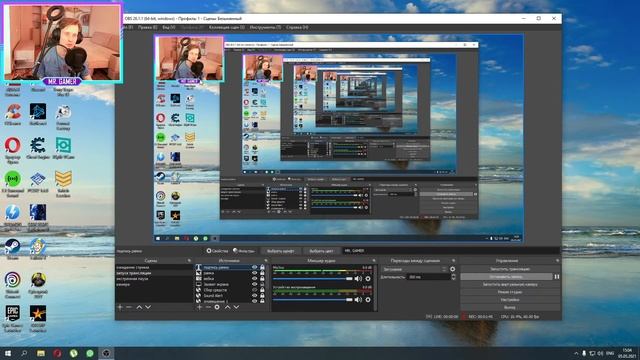The image size is (640, 360).
Task: Open File Explorer from the taskbar
Action: [x=41, y=353]
